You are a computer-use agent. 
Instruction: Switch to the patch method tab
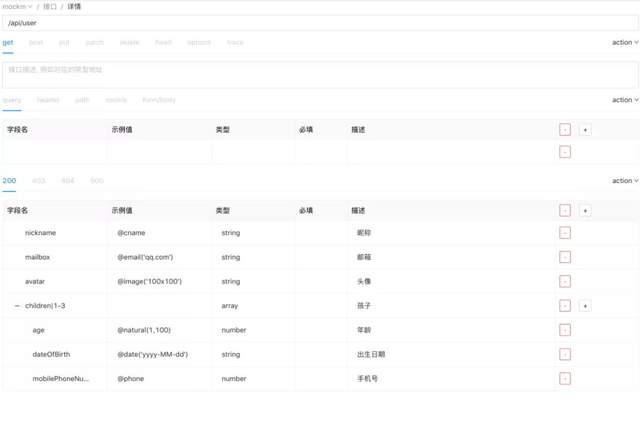click(94, 42)
